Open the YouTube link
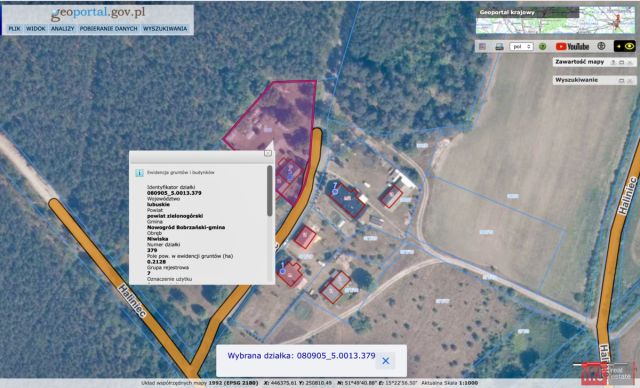 [x=572, y=47]
